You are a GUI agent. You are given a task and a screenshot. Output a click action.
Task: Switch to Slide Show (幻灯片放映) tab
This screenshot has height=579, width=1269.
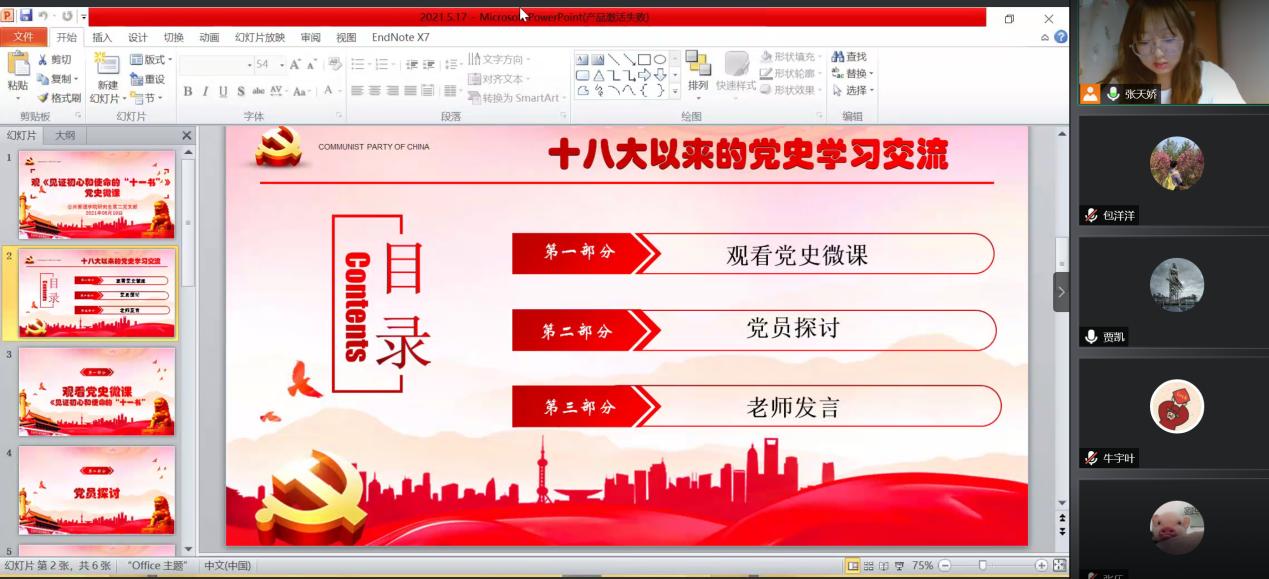[260, 37]
